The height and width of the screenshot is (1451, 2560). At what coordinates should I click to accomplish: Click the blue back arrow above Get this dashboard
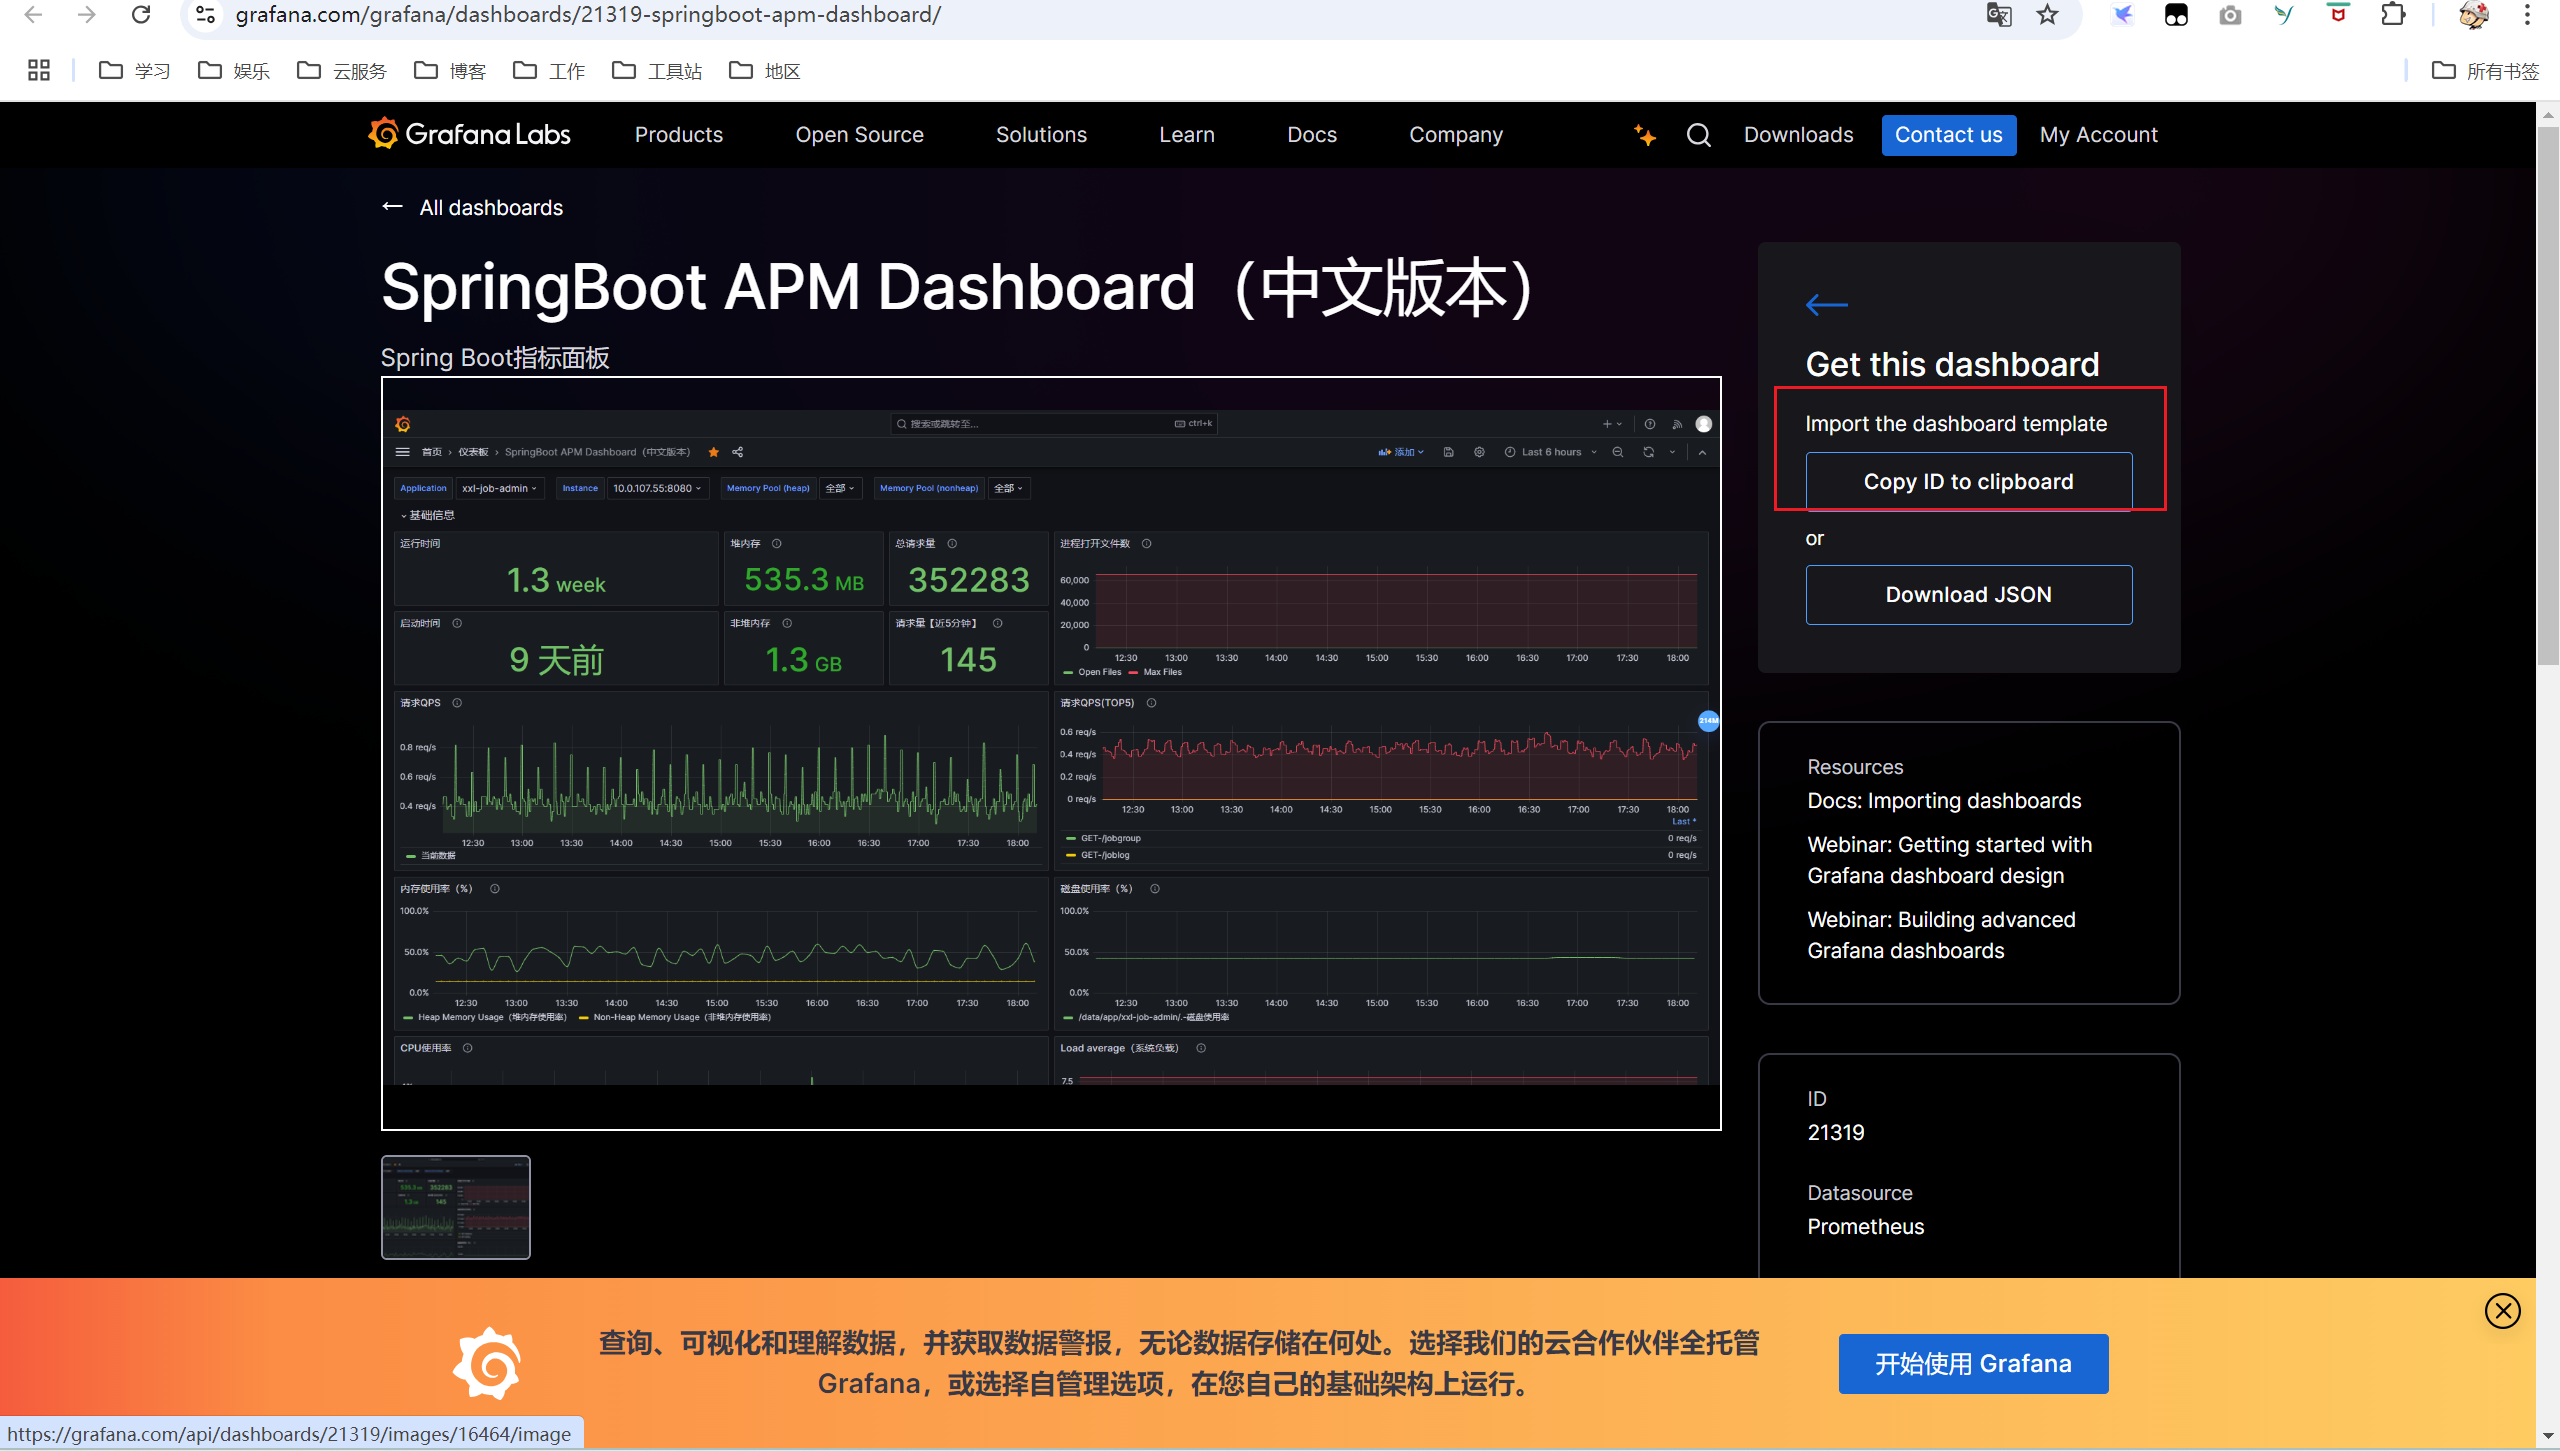click(1827, 305)
